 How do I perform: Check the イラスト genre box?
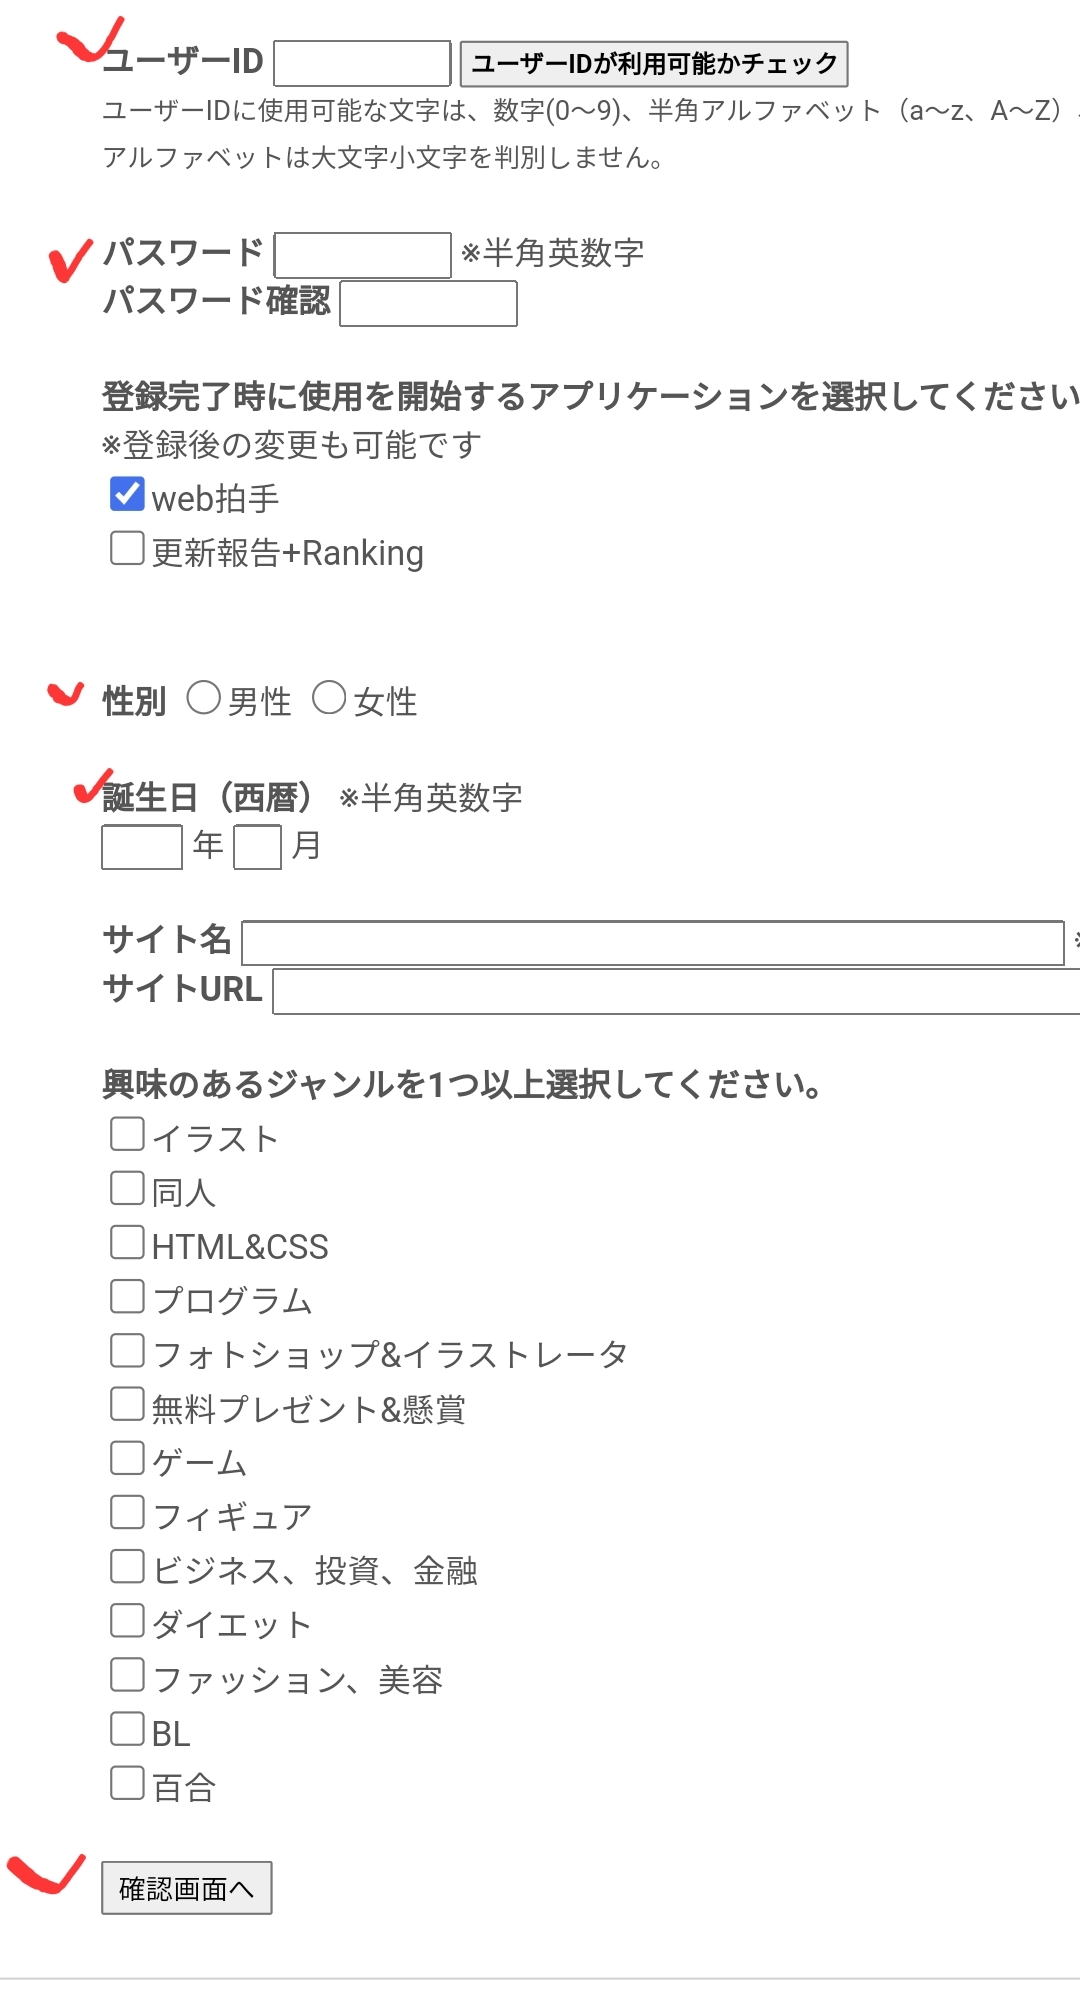(127, 1134)
